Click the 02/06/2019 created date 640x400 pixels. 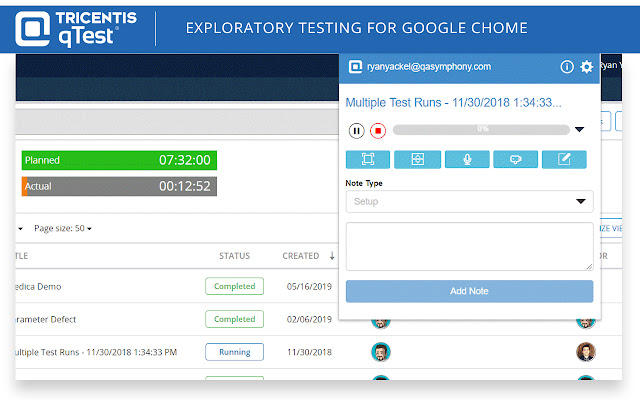coord(309,319)
